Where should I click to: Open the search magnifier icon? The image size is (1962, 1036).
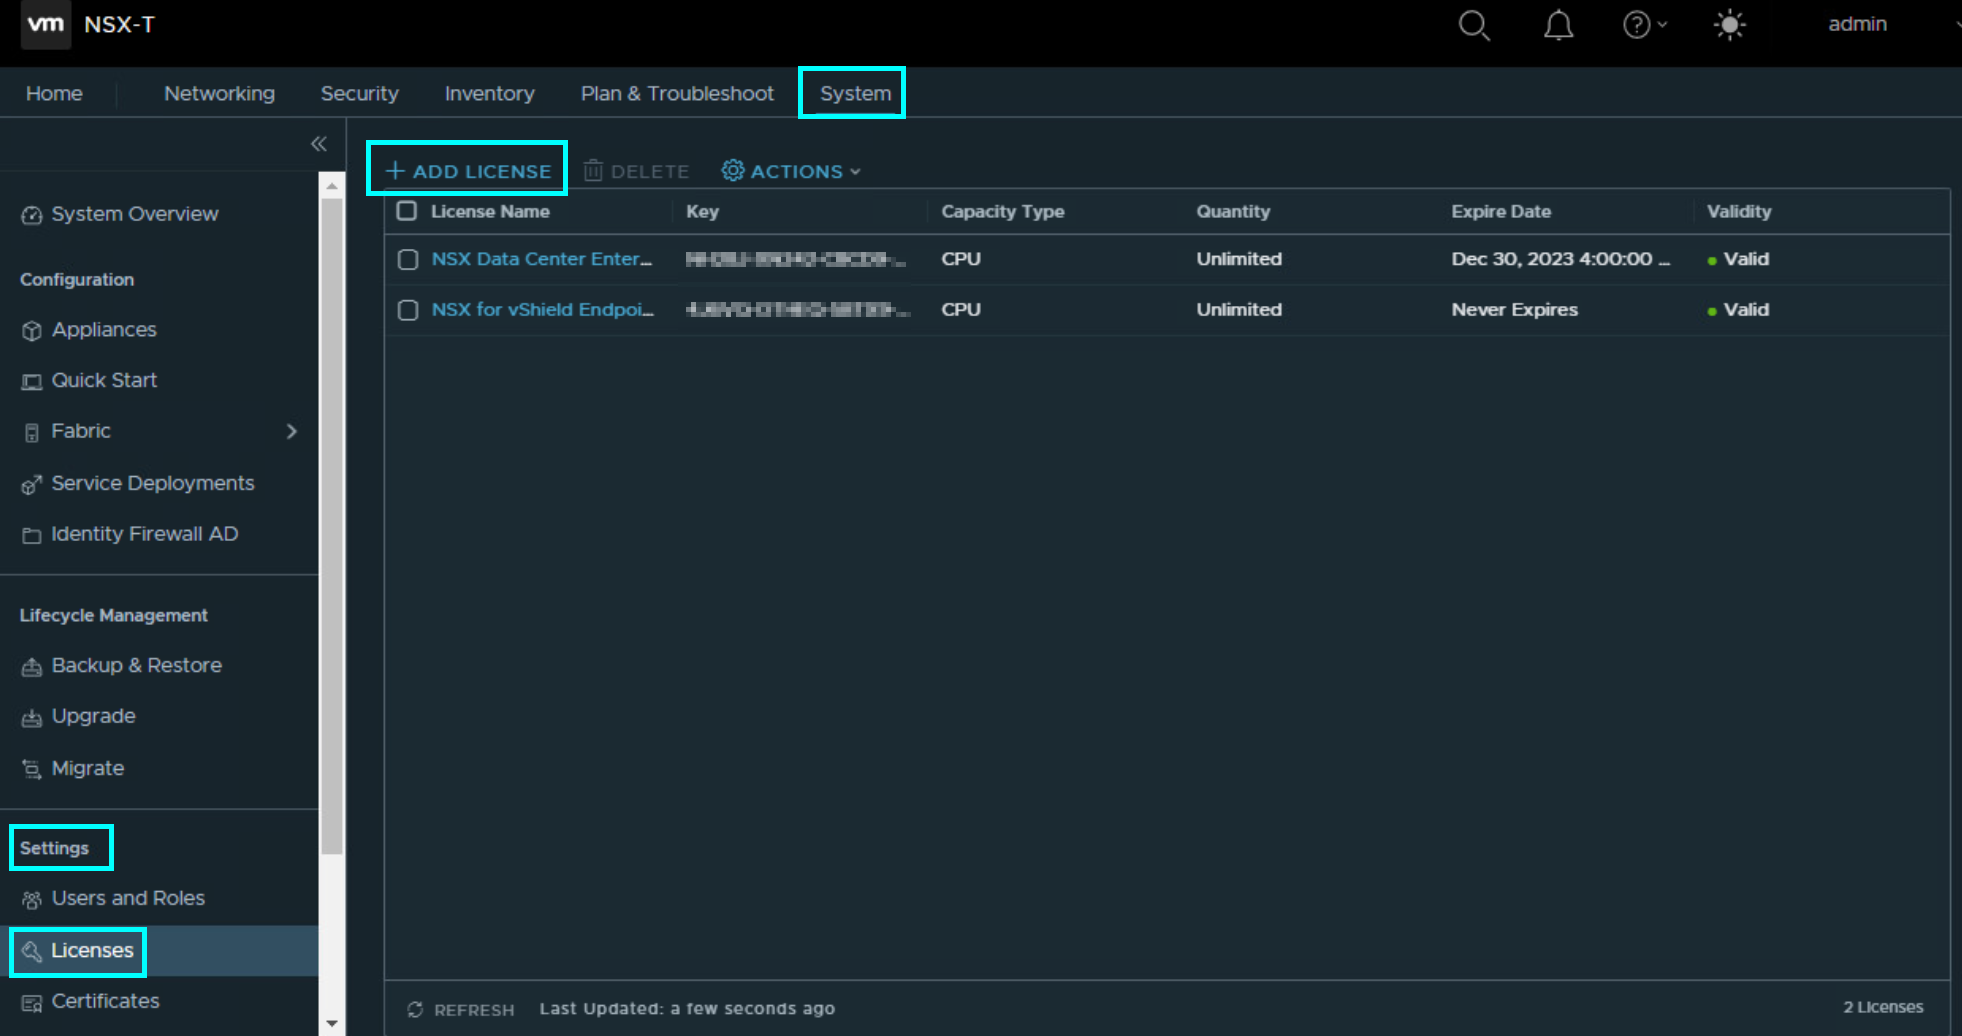1474,25
